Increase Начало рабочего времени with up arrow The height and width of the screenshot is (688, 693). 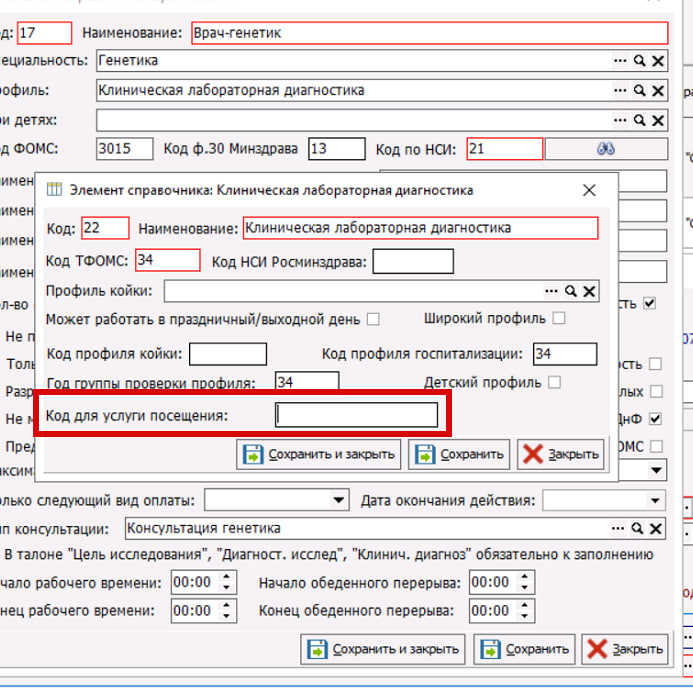tap(227, 577)
